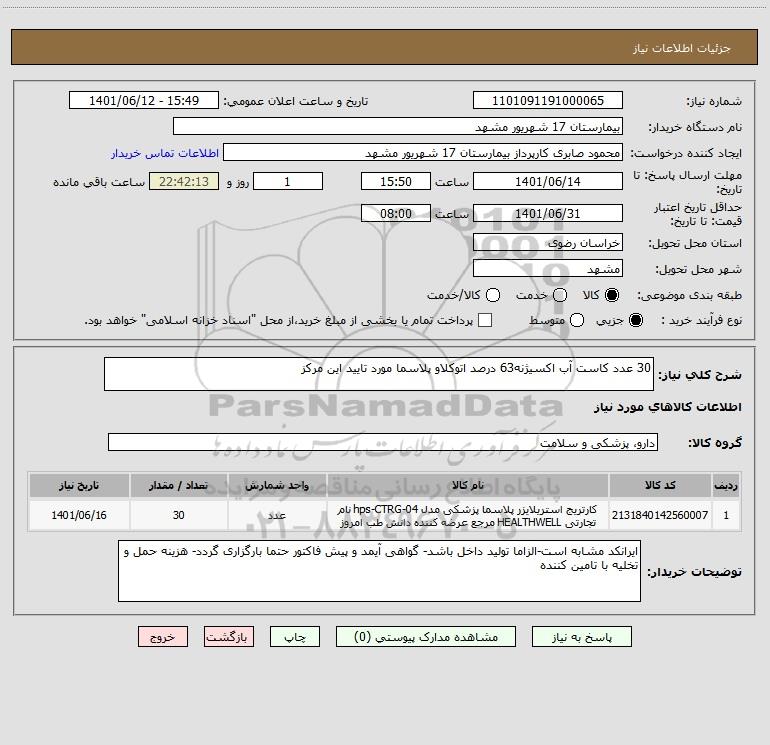Click the quantity cell 30
Viewport: 770px width, 745px height.
pos(178,515)
